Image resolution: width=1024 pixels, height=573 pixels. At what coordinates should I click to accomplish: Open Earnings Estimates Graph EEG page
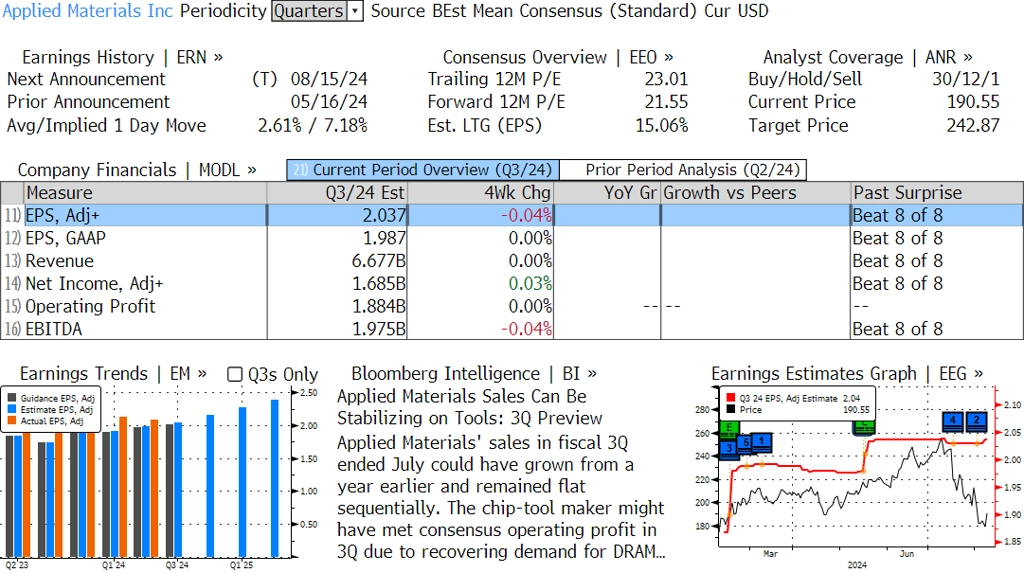847,374
